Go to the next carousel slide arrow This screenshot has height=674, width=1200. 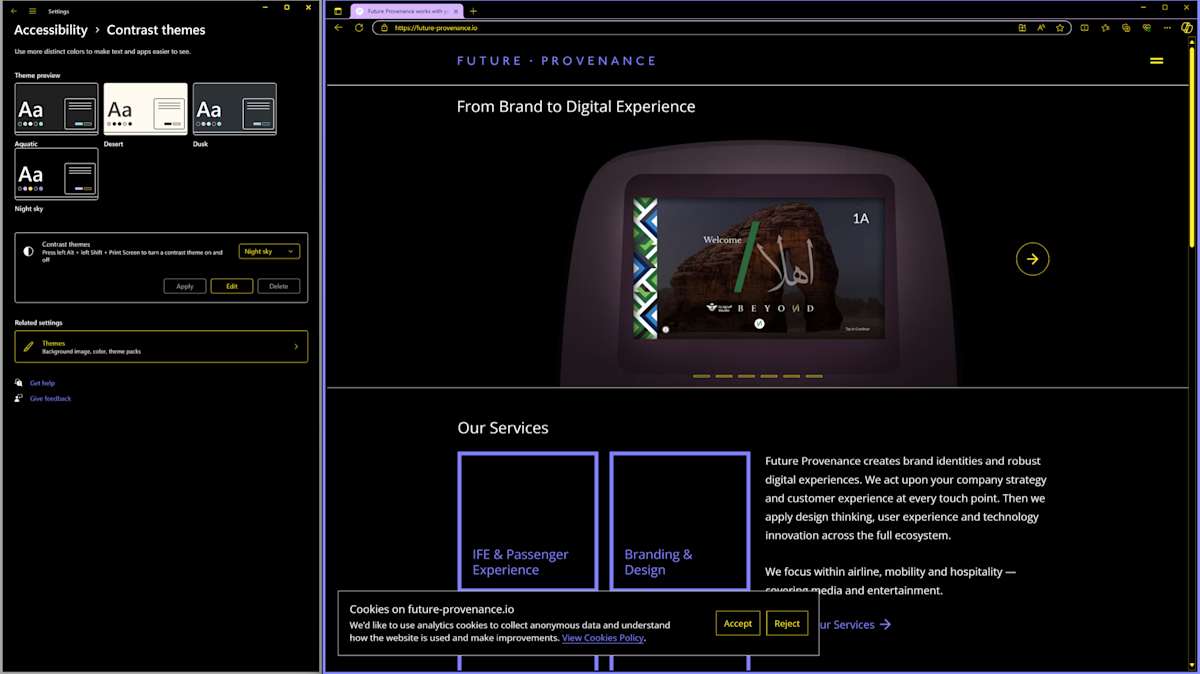1032,259
